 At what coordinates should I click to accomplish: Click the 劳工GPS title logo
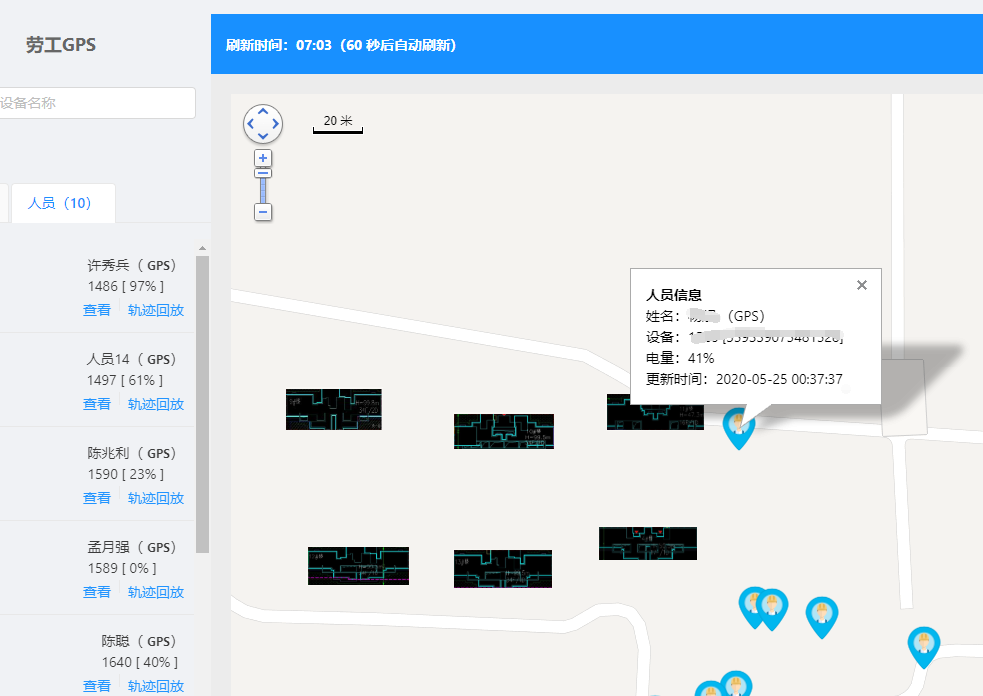[61, 45]
